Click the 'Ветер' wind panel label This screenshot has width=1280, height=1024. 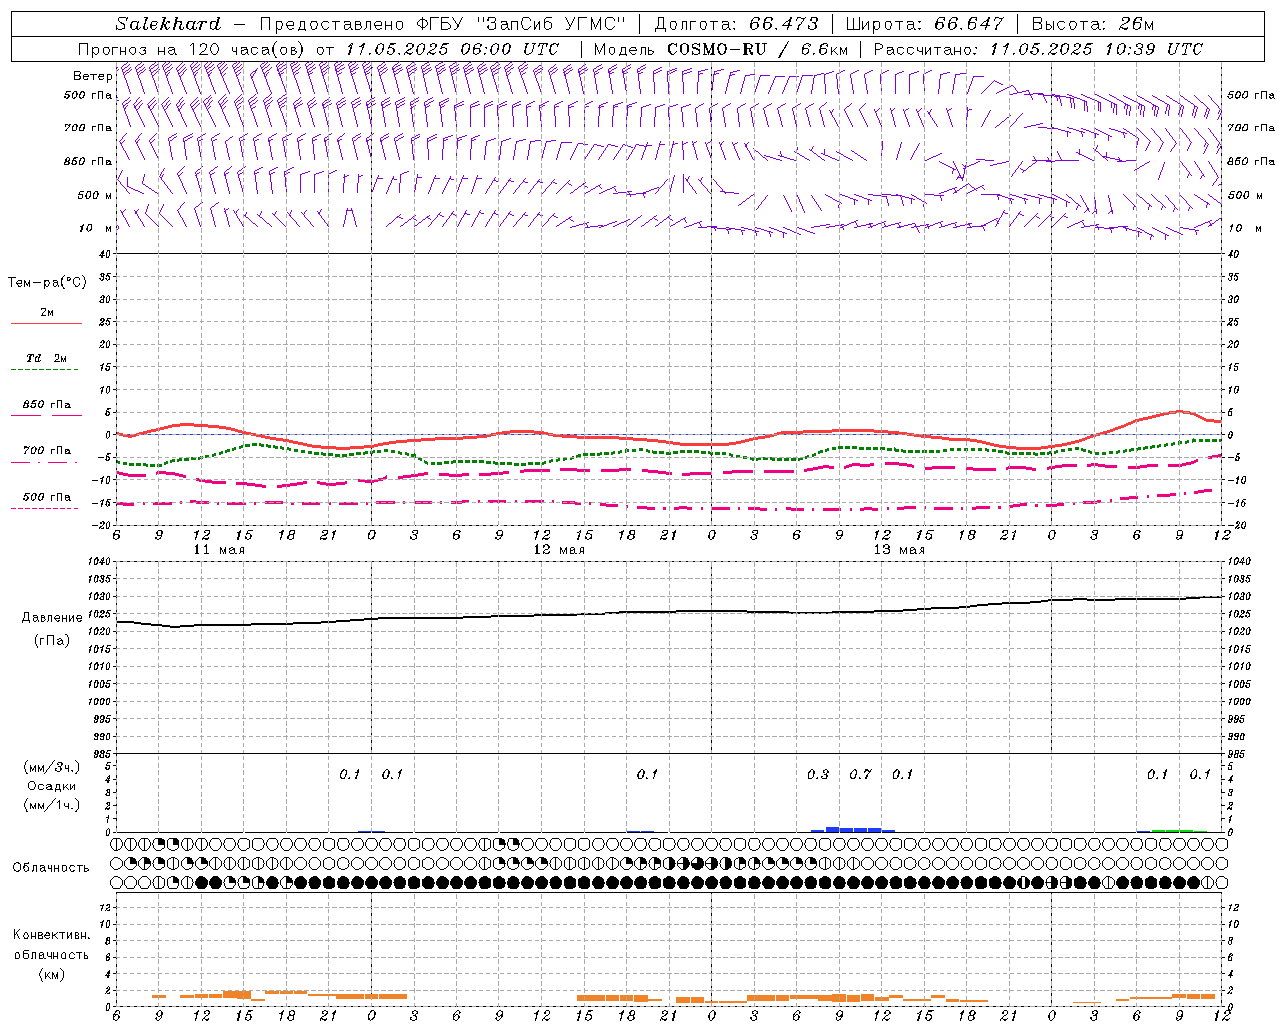[93, 76]
